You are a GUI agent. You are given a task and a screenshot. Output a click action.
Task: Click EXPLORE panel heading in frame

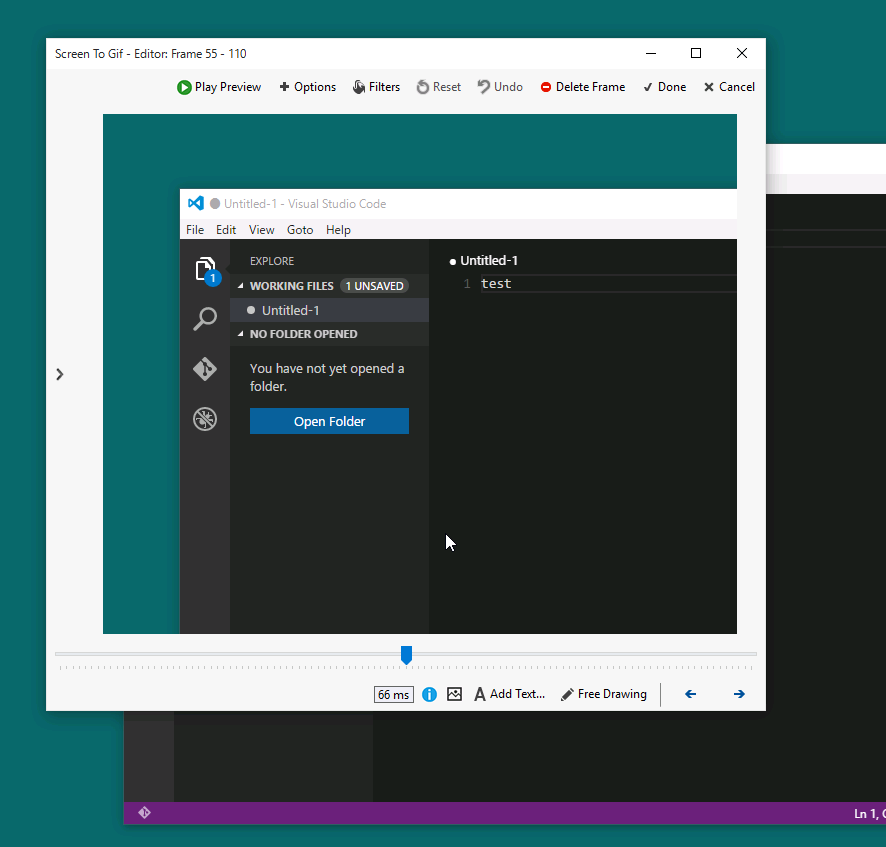click(x=272, y=261)
